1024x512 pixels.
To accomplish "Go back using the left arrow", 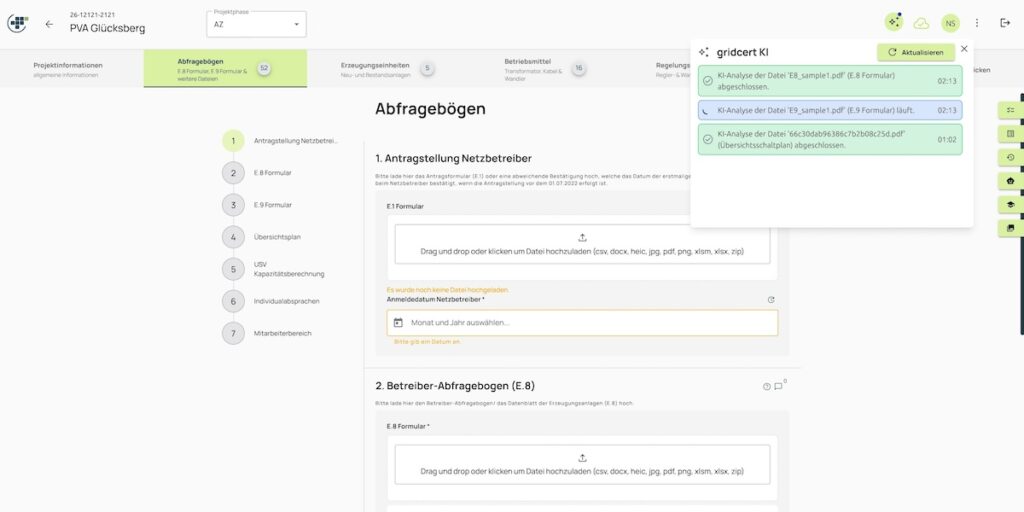I will 49,24.
